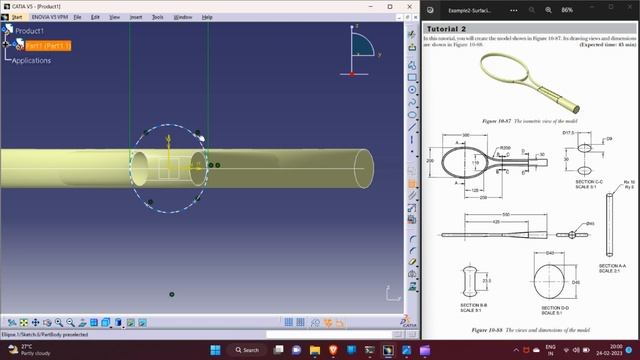Click the taskbar Search box
The height and width of the screenshot is (360, 640).
point(247,350)
